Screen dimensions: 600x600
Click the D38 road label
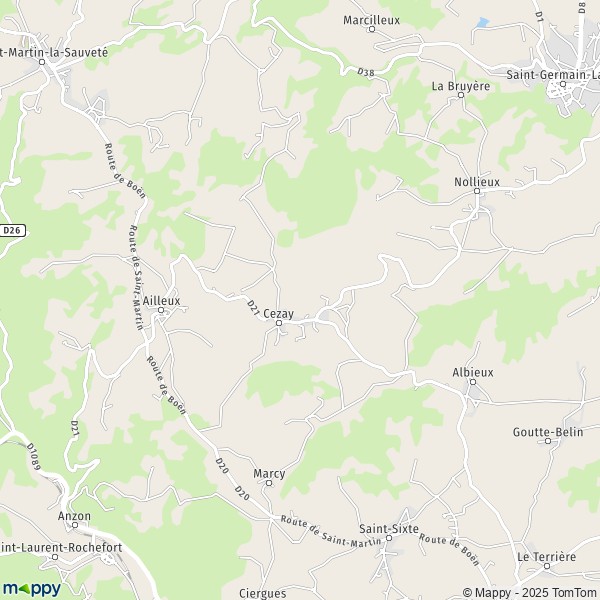coord(366,72)
